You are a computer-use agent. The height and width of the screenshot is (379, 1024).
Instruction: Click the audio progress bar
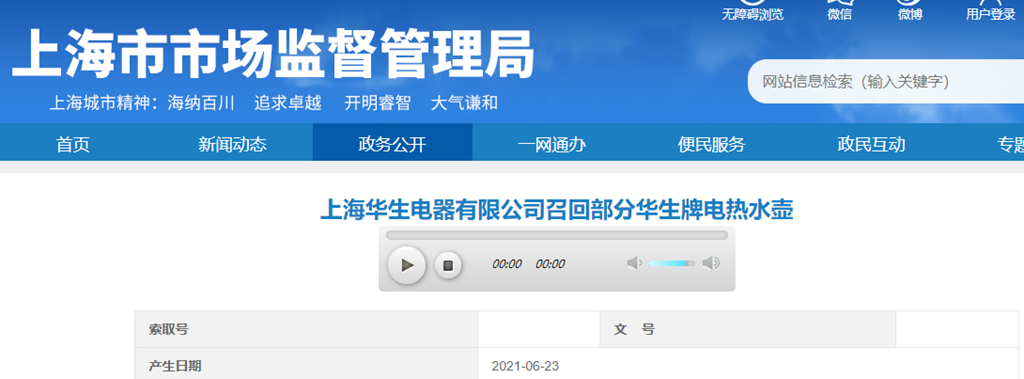556,235
